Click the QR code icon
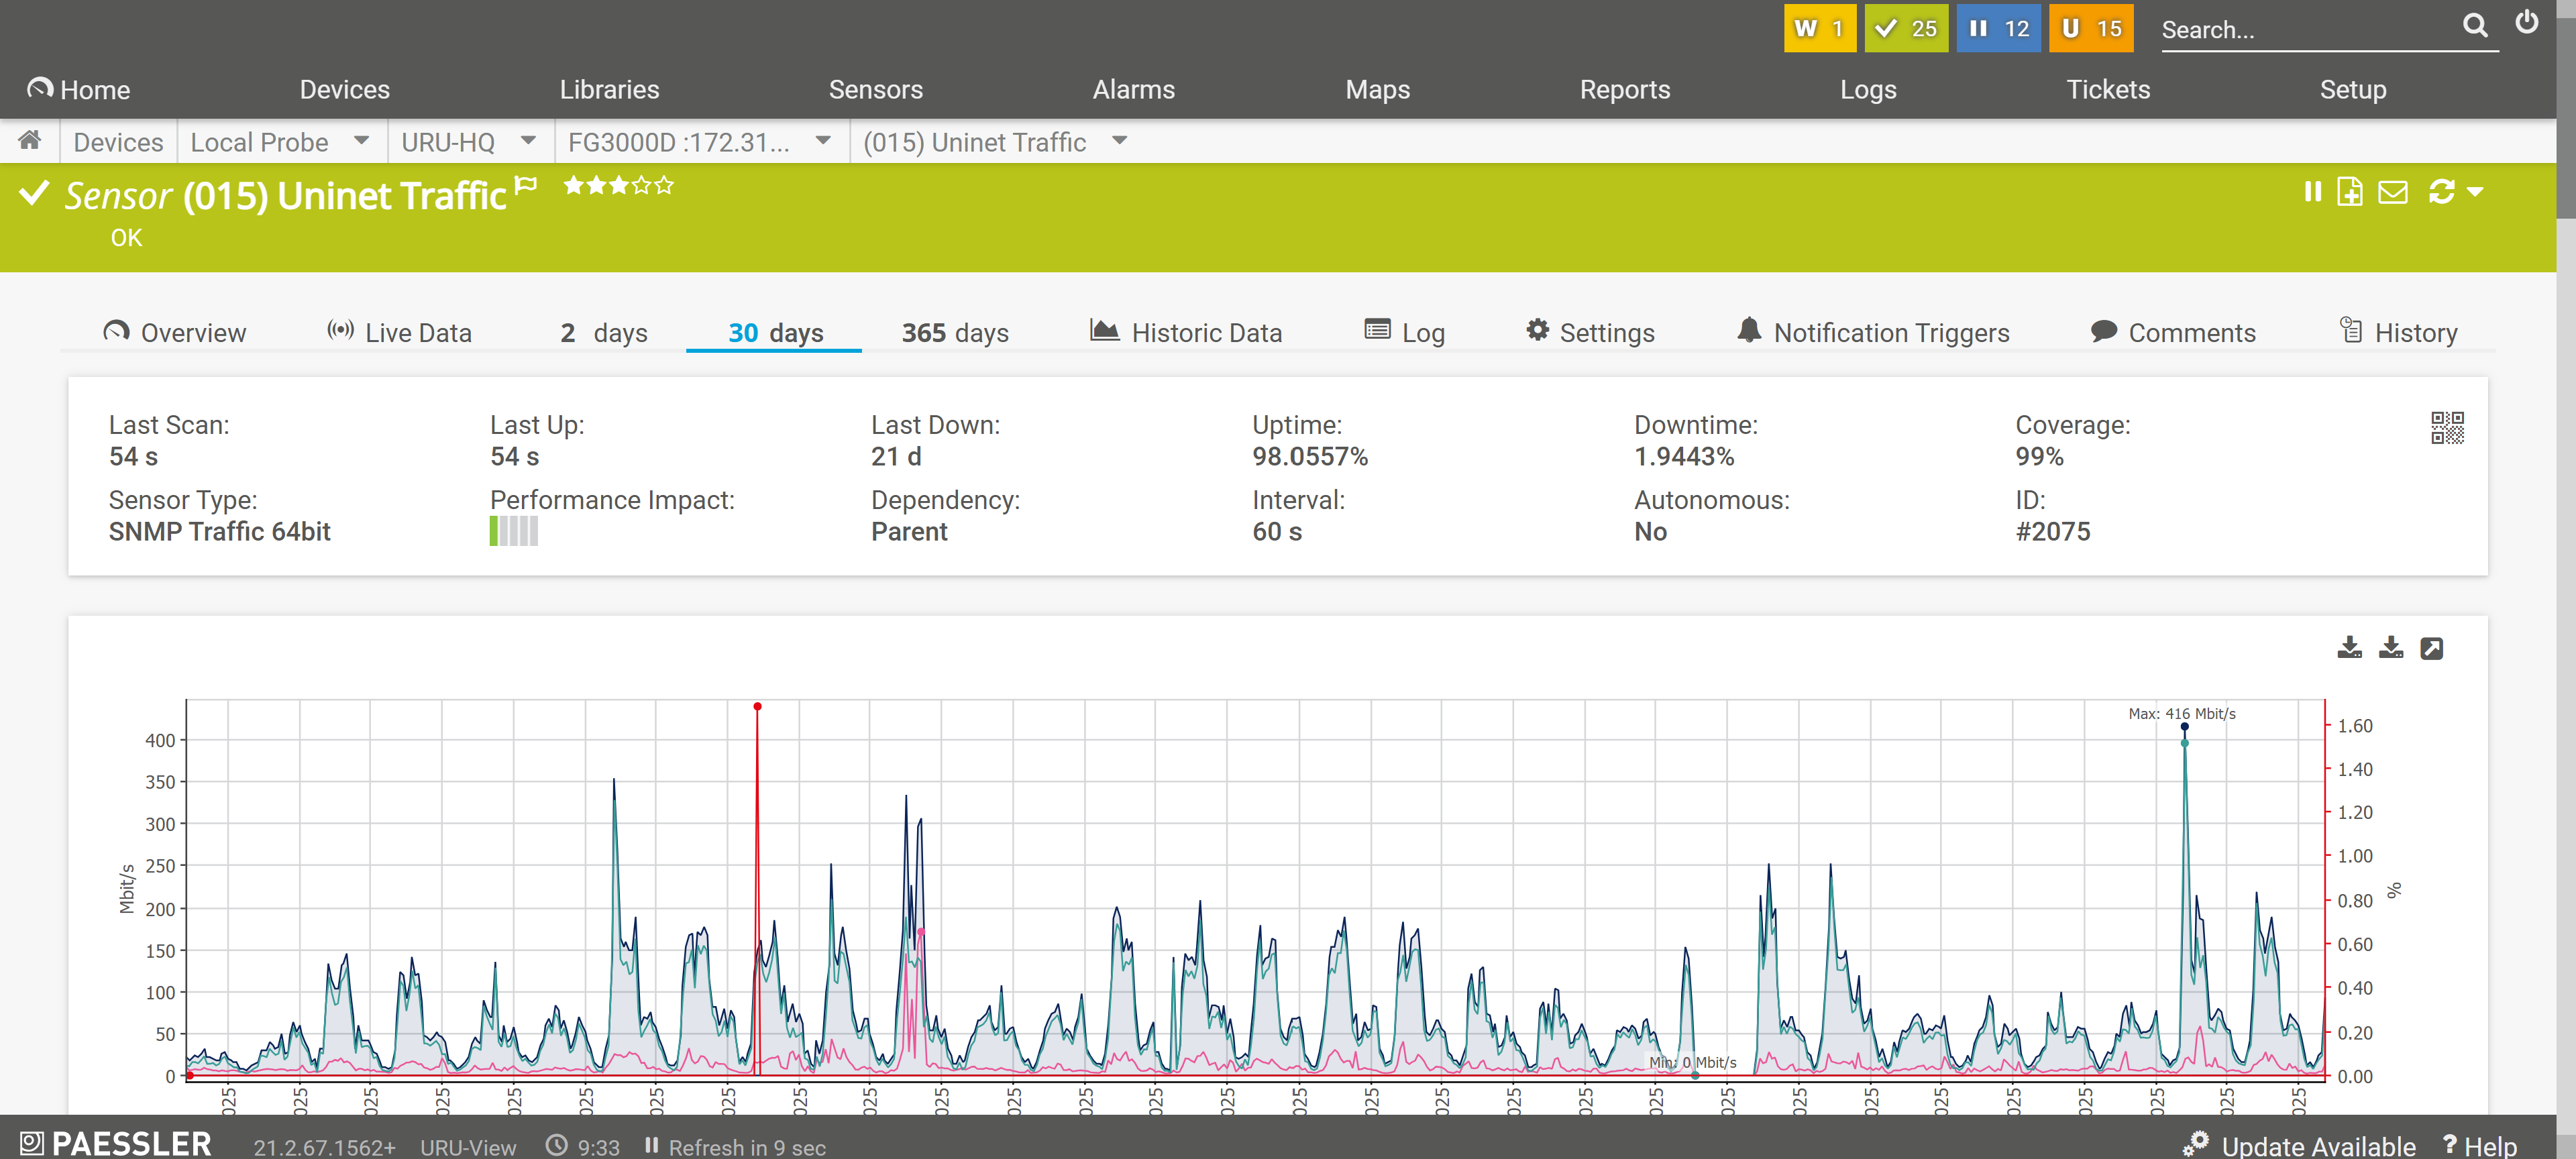The height and width of the screenshot is (1159, 2576). click(2447, 428)
